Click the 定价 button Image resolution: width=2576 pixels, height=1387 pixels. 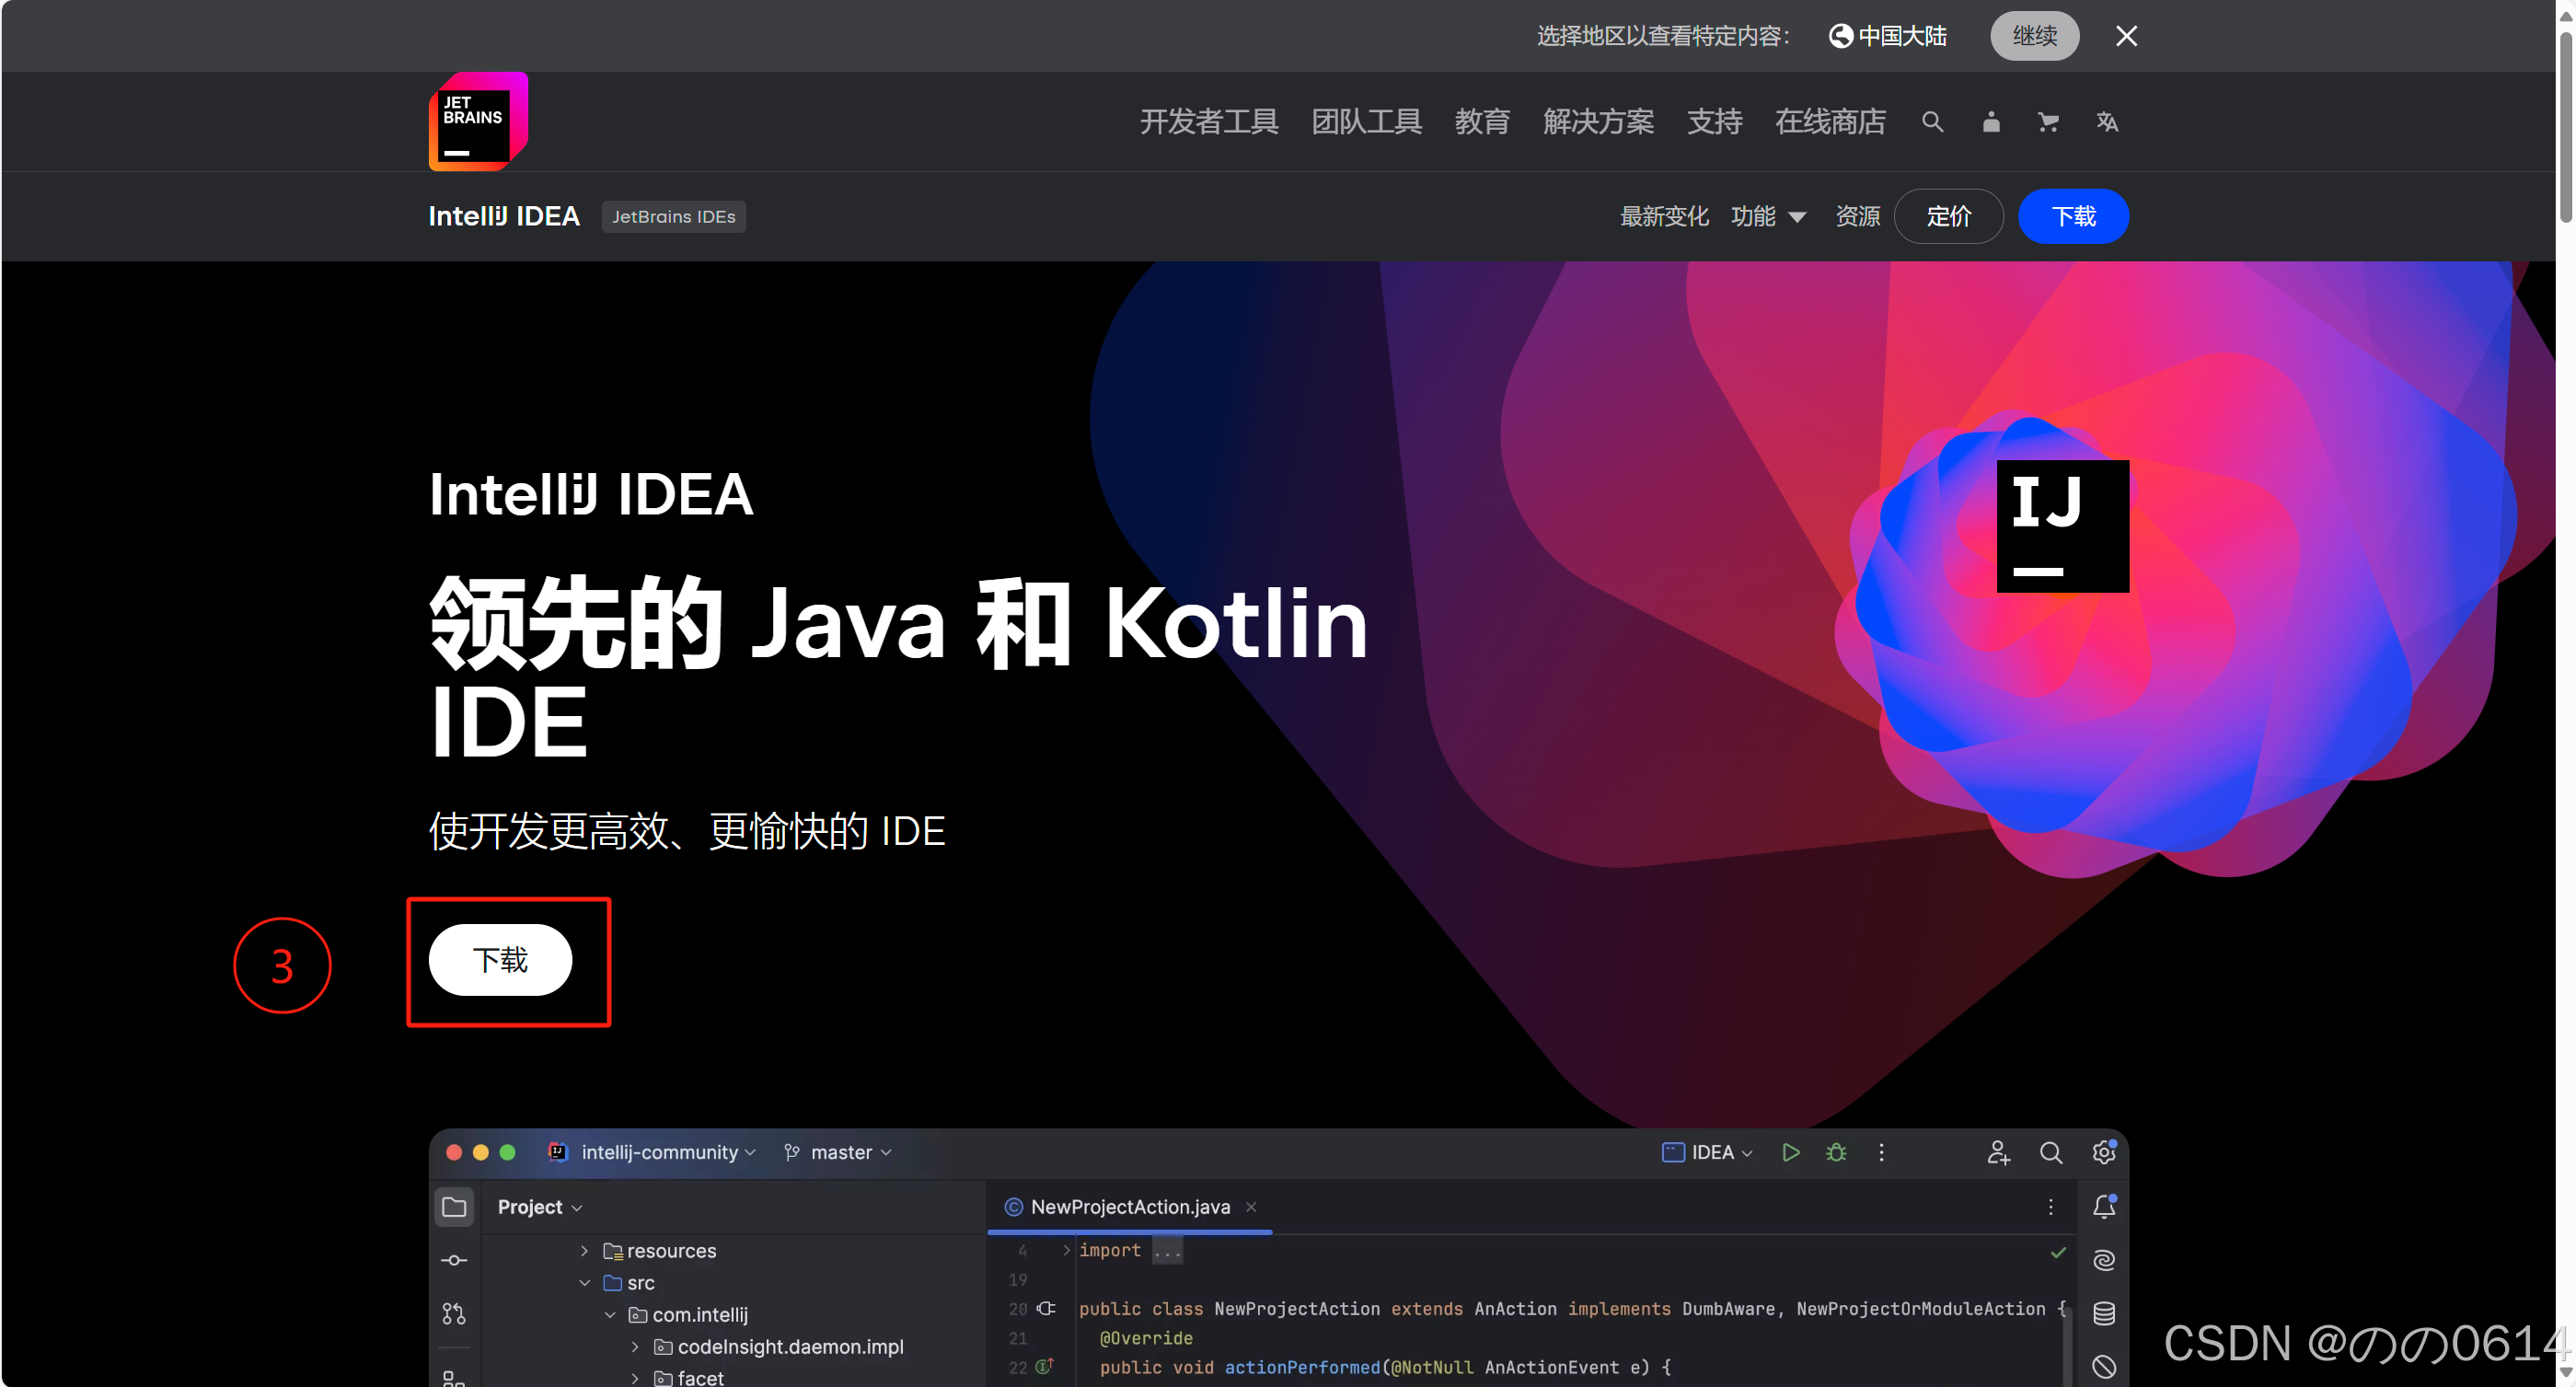coord(1948,216)
